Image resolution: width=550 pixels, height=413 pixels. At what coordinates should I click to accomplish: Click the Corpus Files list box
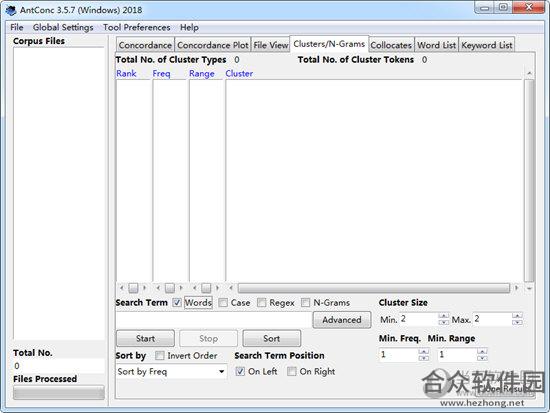point(59,193)
